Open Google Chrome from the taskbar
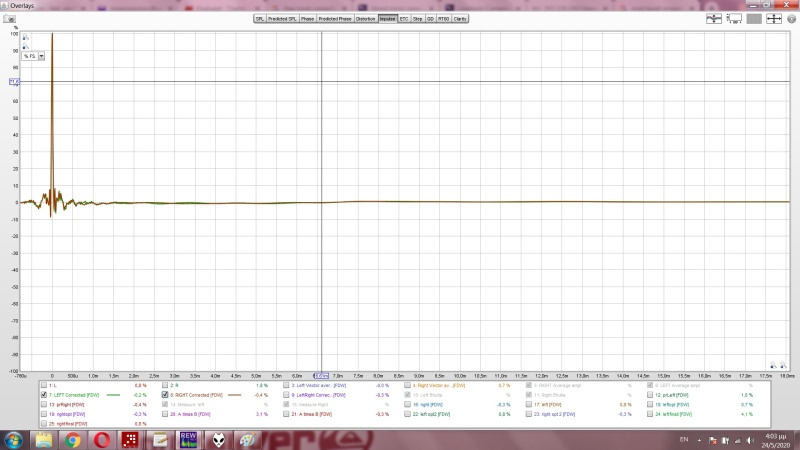This screenshot has width=800, height=450. pos(72,439)
